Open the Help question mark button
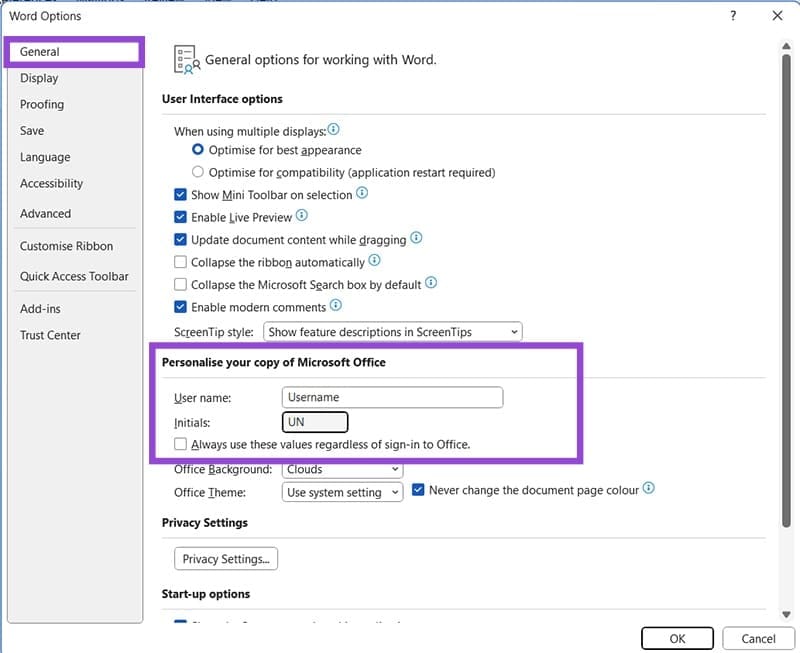This screenshot has width=800, height=653. (733, 16)
